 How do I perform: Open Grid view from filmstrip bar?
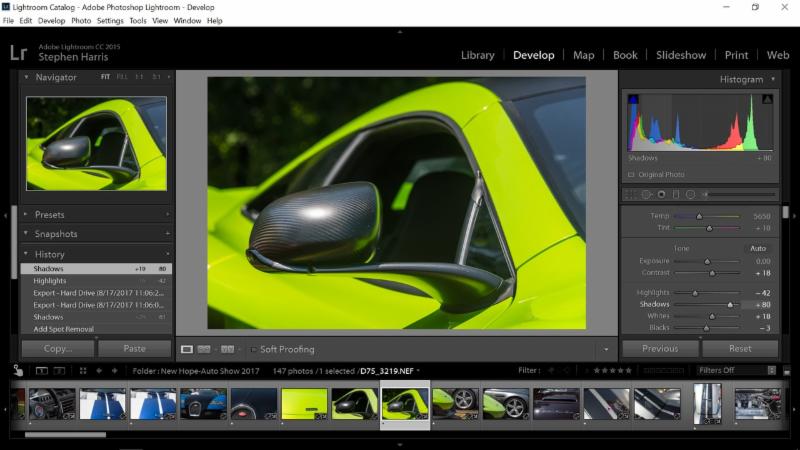pyautogui.click(x=83, y=371)
